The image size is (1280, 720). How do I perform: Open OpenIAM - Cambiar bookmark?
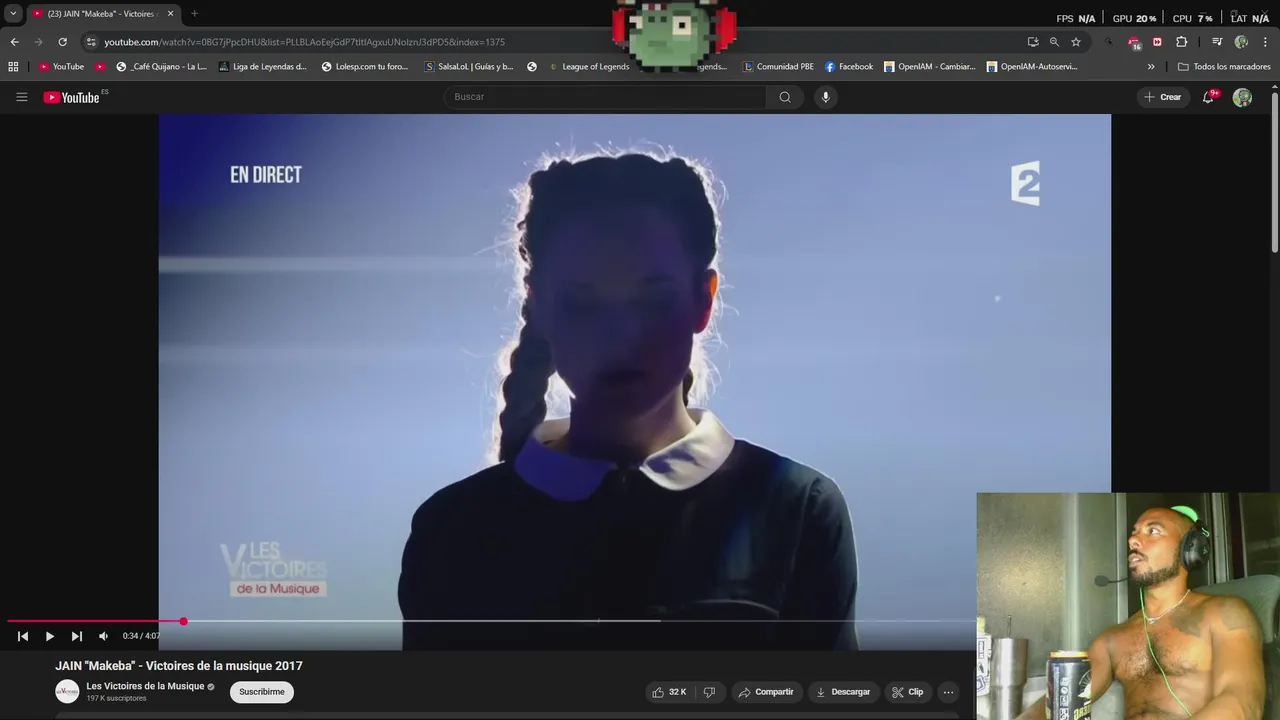point(929,67)
